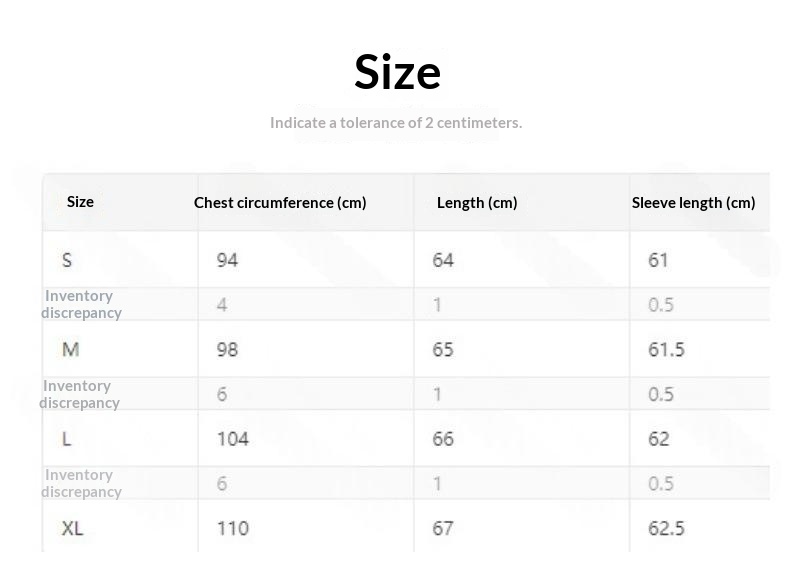Screen dimensions: 790x572
Task: Click the chest value 94 for size S
Action: [x=227, y=260]
